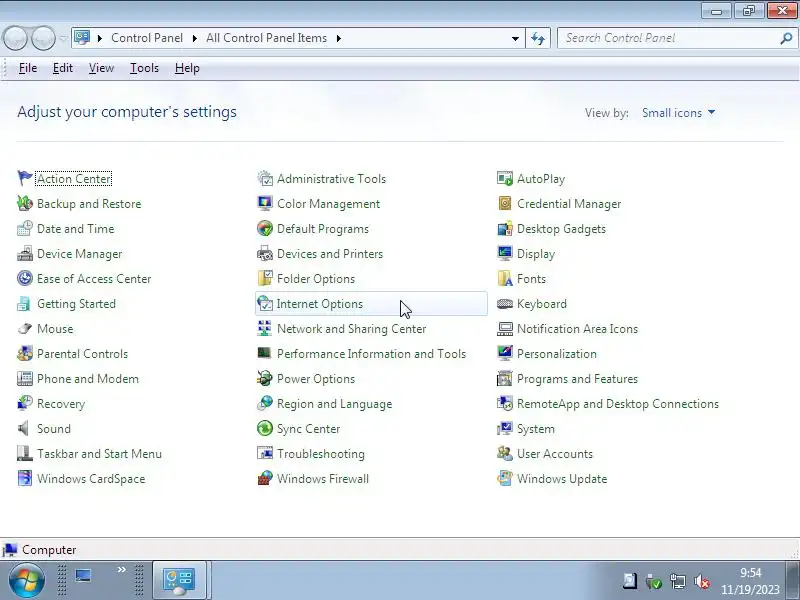The width and height of the screenshot is (800, 600).
Task: Click the Windows CardSpace icon
Action: [x=24, y=479]
